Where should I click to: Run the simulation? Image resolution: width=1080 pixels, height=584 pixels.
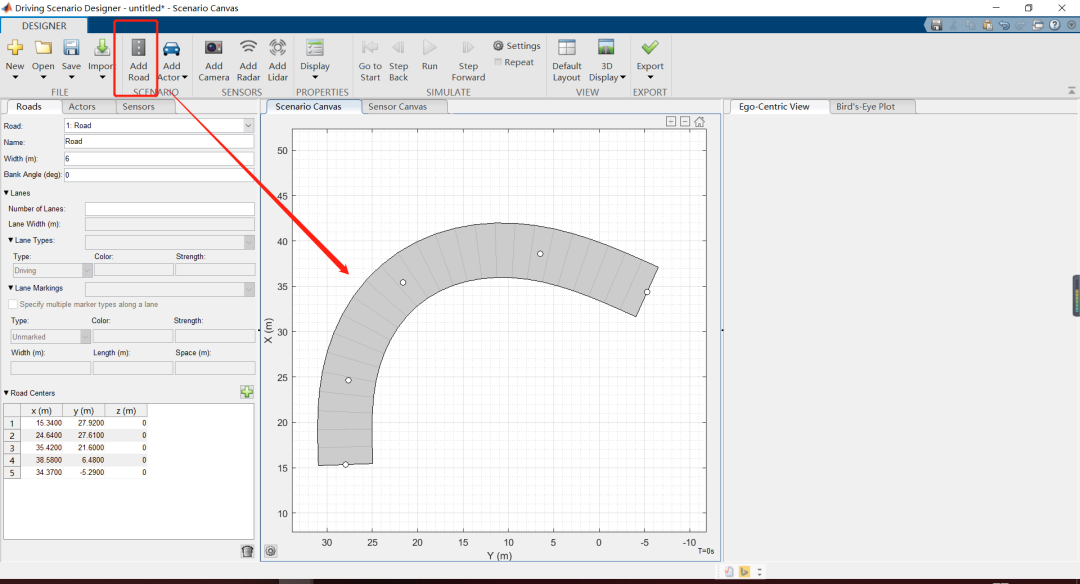(x=430, y=47)
